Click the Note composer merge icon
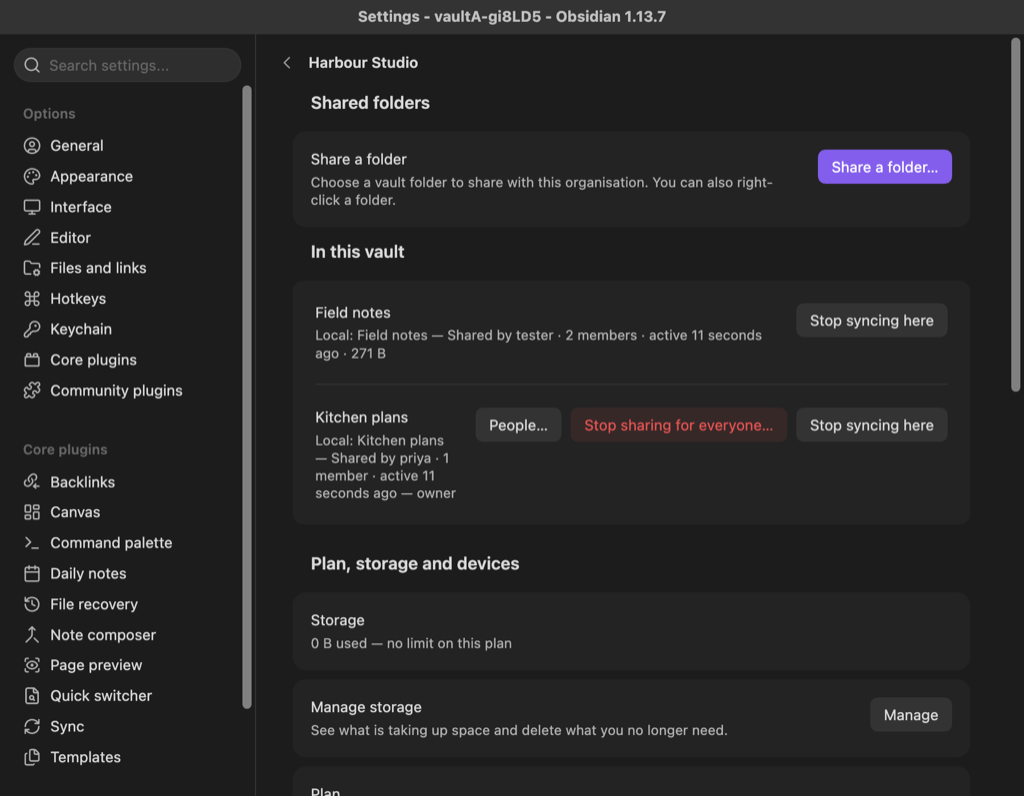The height and width of the screenshot is (796, 1024). point(32,635)
